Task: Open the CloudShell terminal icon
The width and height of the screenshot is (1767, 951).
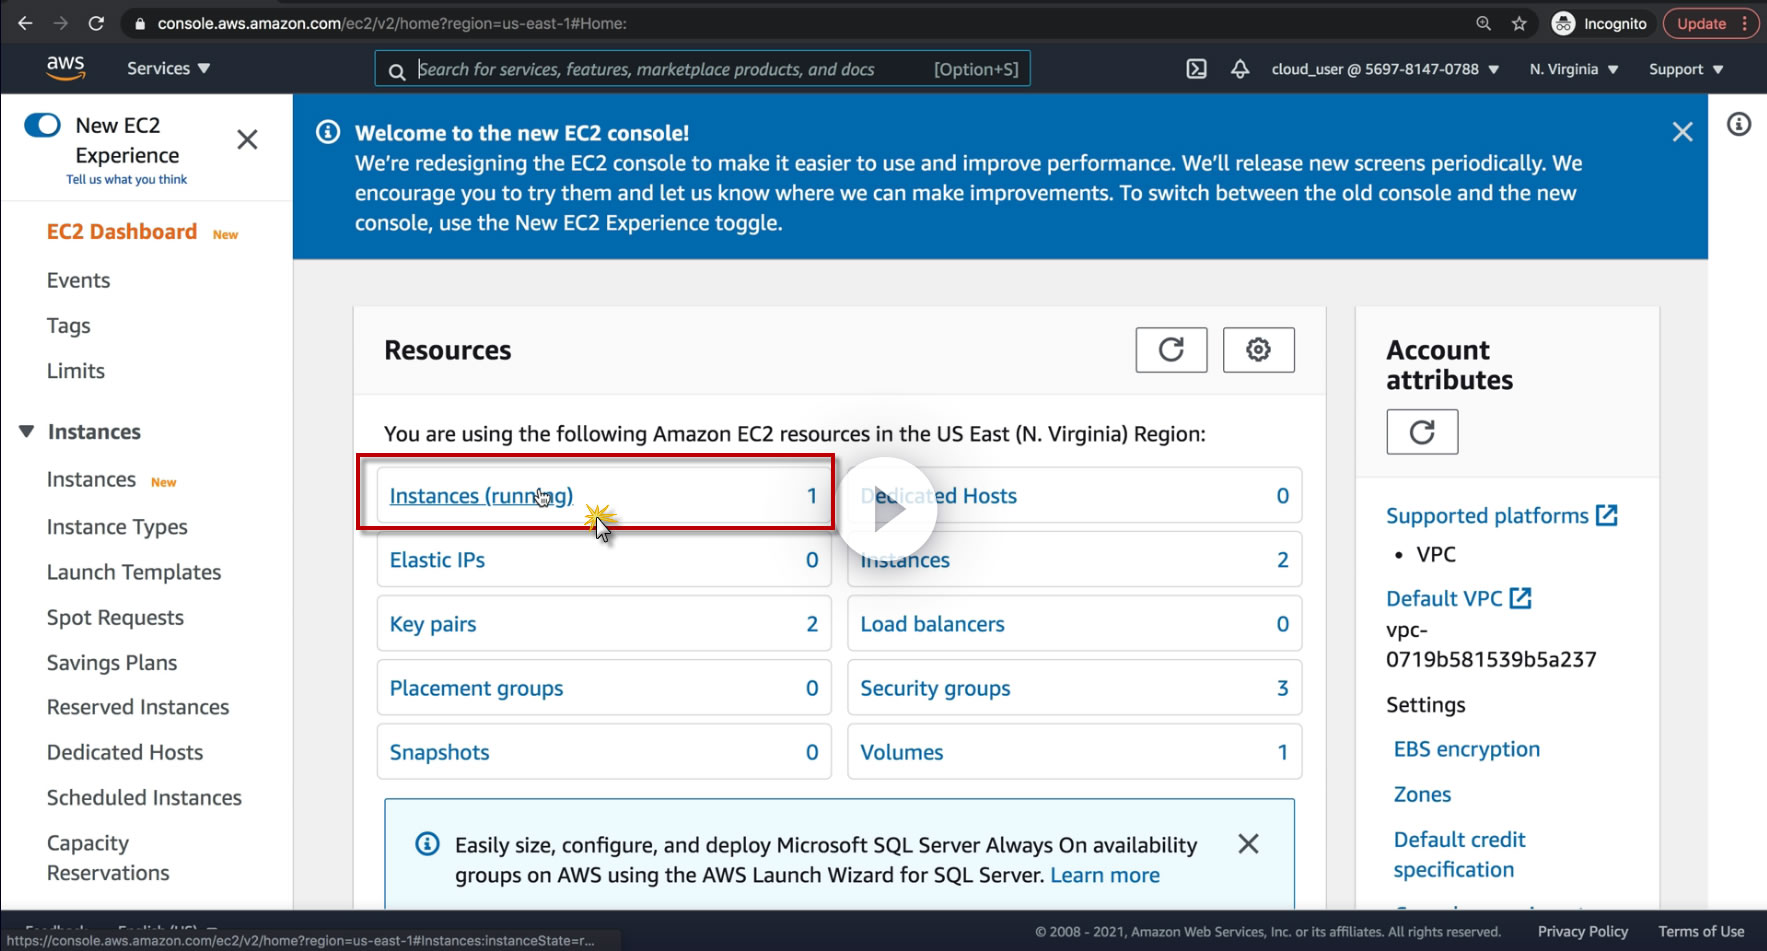Action: pyautogui.click(x=1196, y=69)
